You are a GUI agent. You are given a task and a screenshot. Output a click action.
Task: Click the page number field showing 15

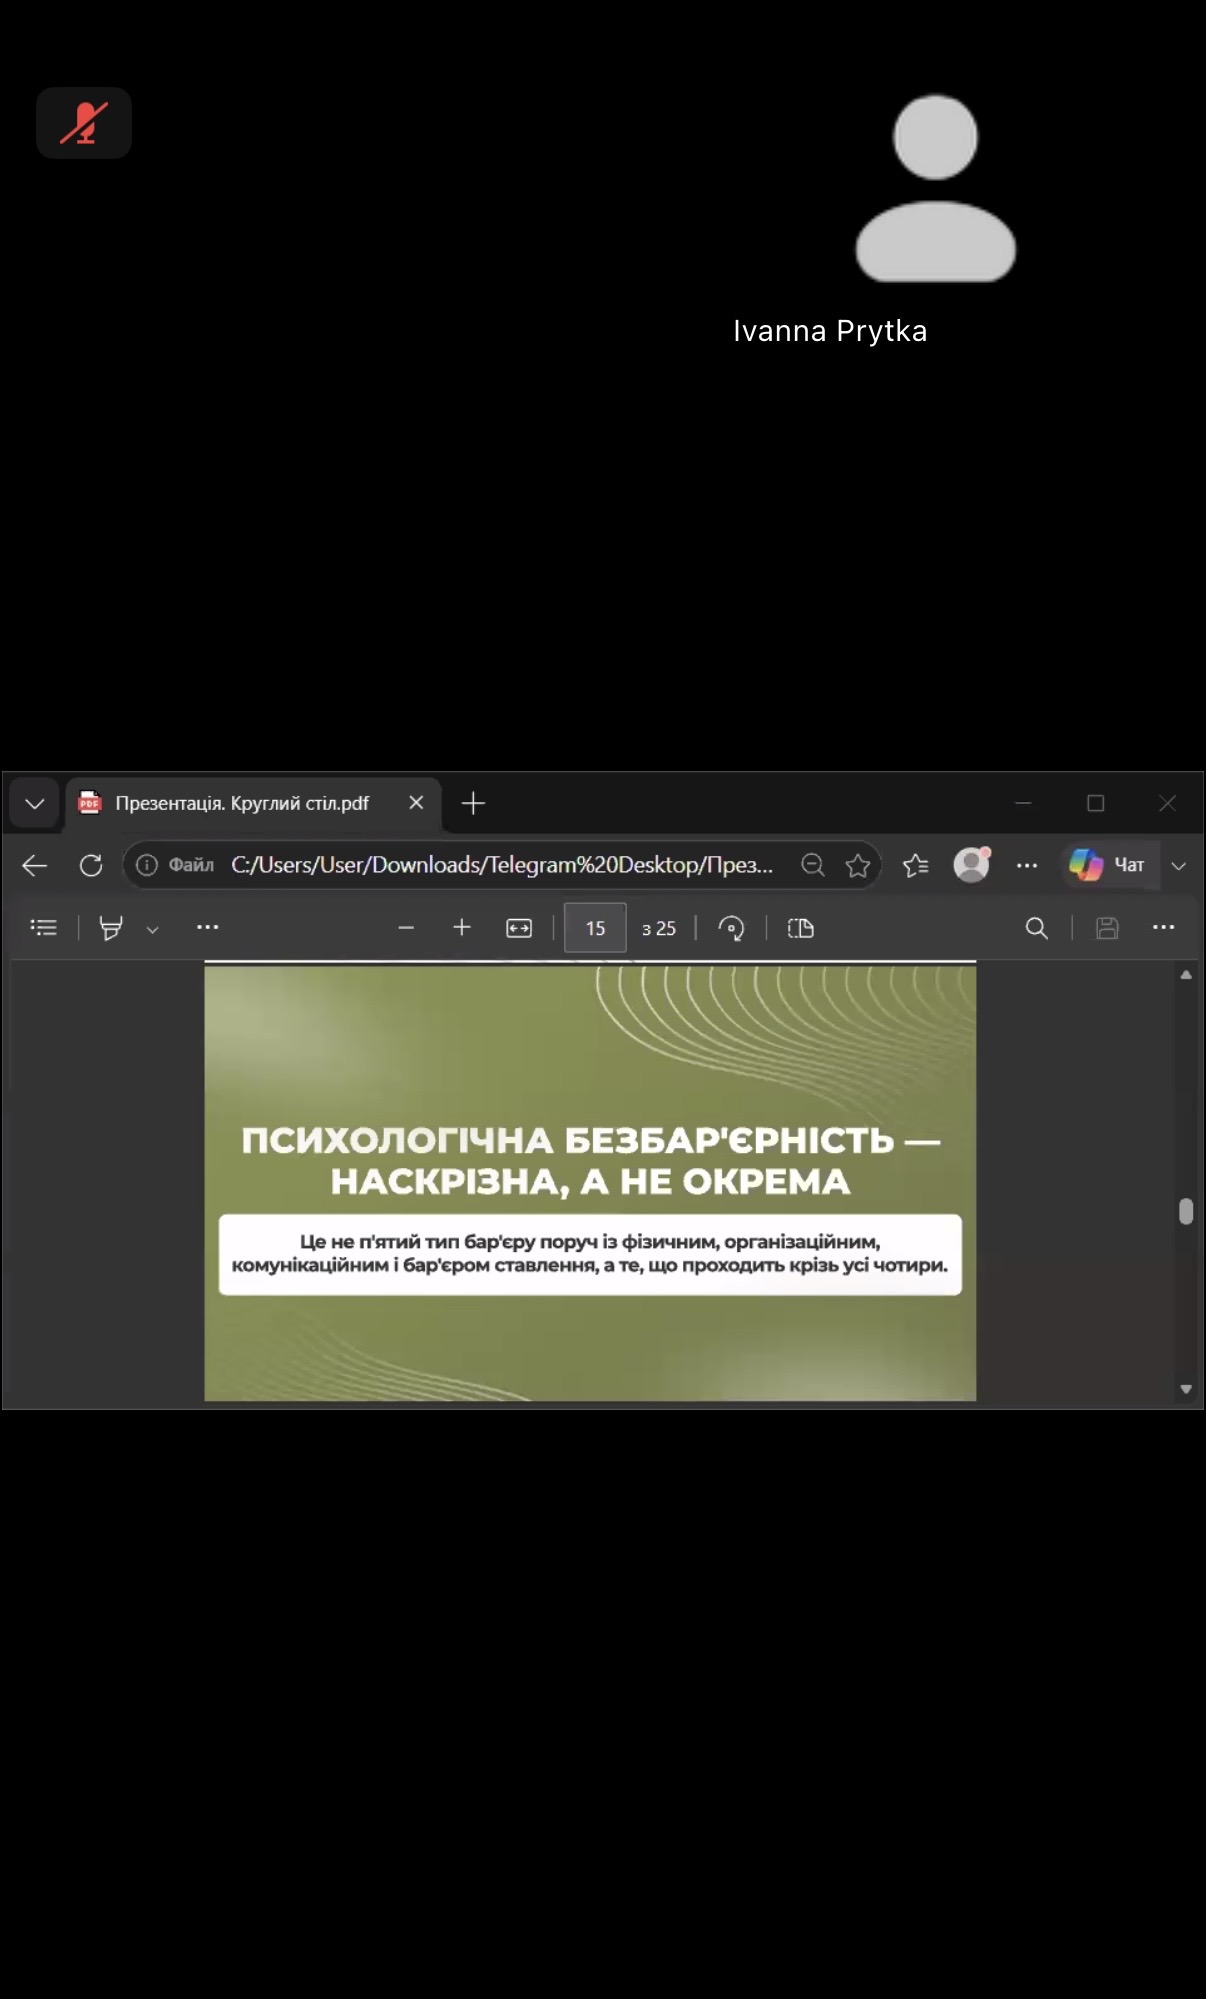point(595,928)
